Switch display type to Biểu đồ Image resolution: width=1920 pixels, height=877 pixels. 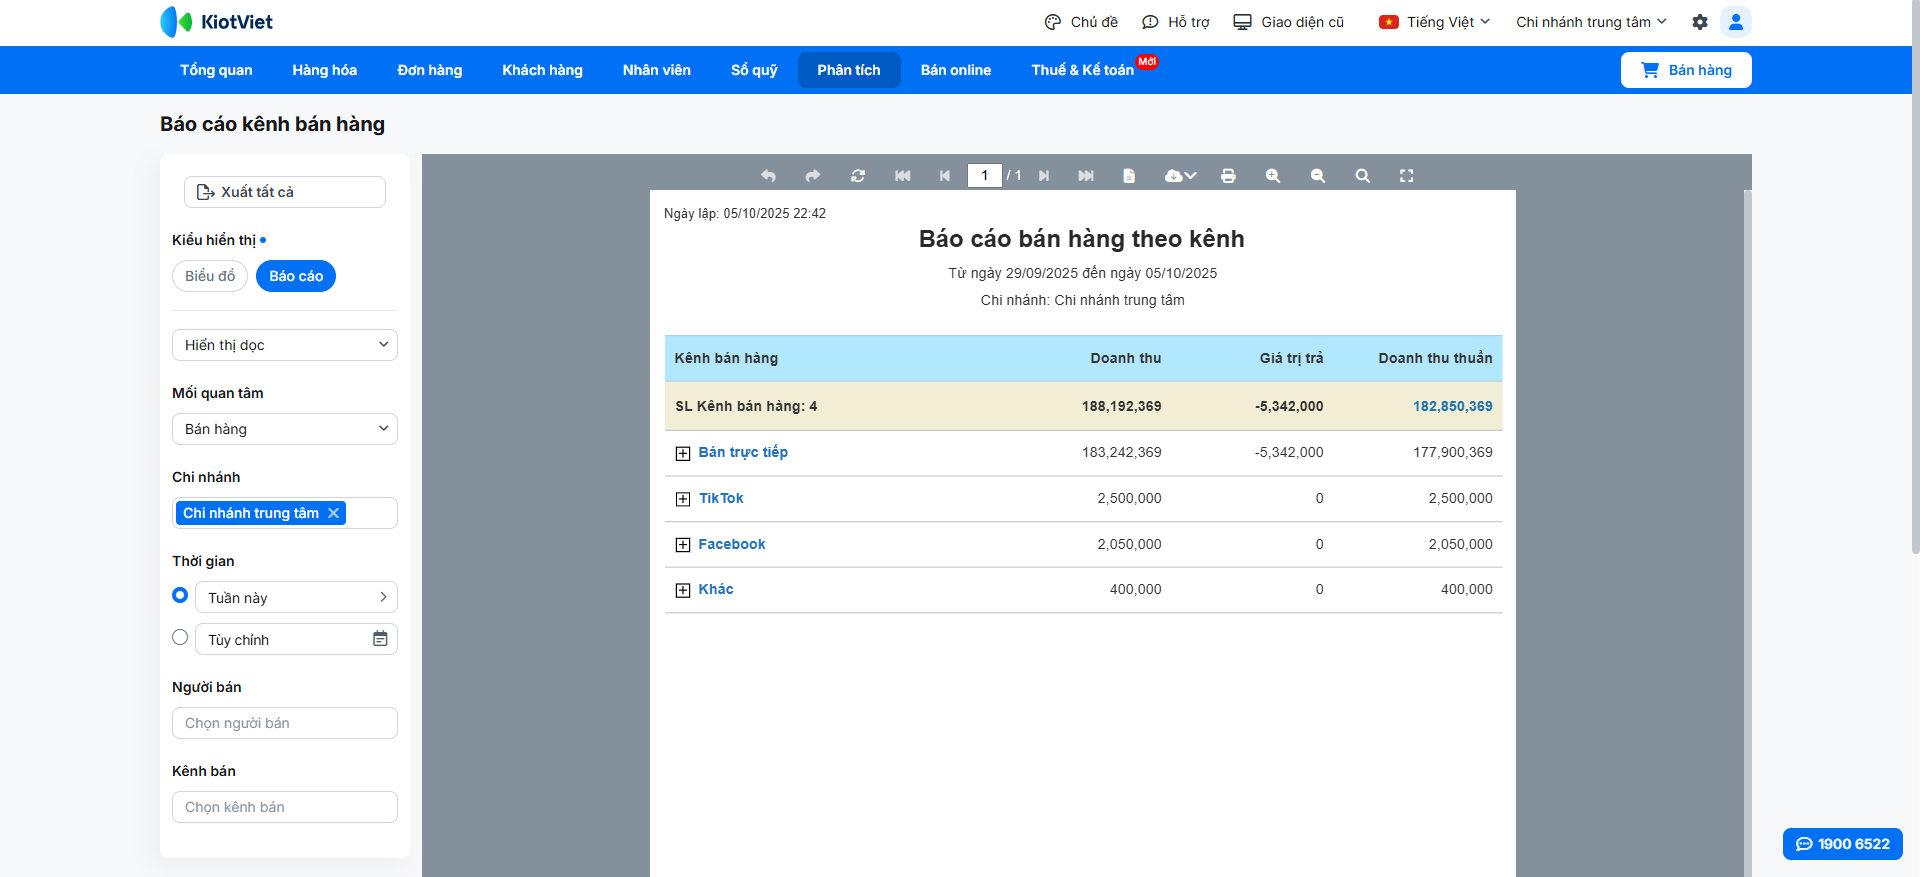(210, 276)
